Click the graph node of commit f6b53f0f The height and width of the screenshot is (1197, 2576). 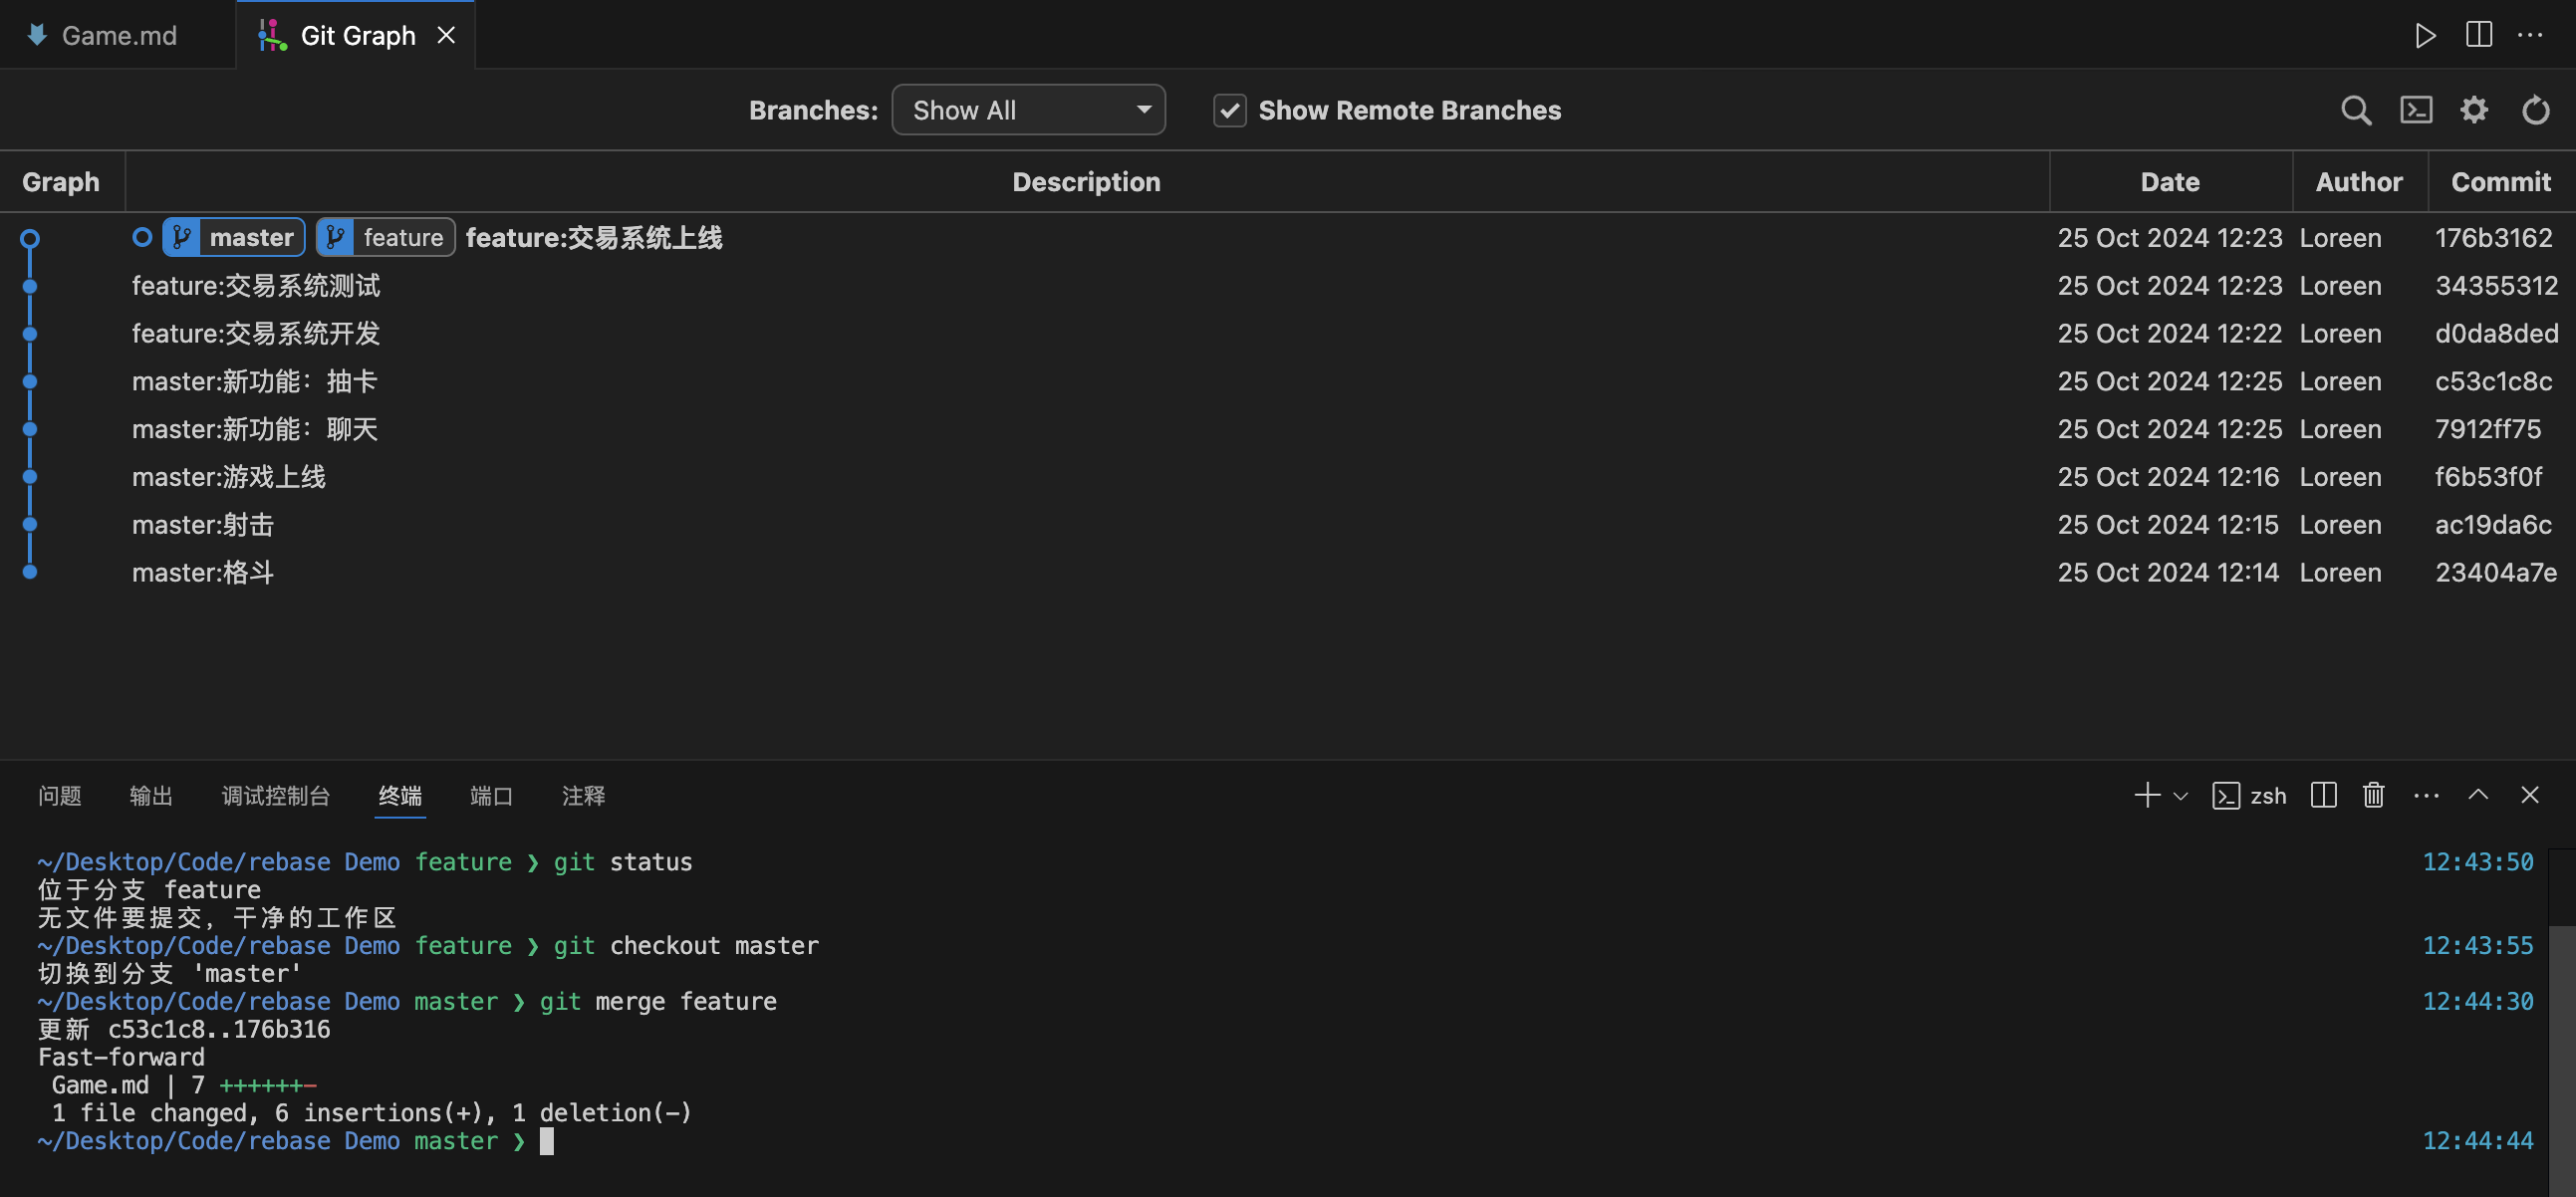(30, 477)
